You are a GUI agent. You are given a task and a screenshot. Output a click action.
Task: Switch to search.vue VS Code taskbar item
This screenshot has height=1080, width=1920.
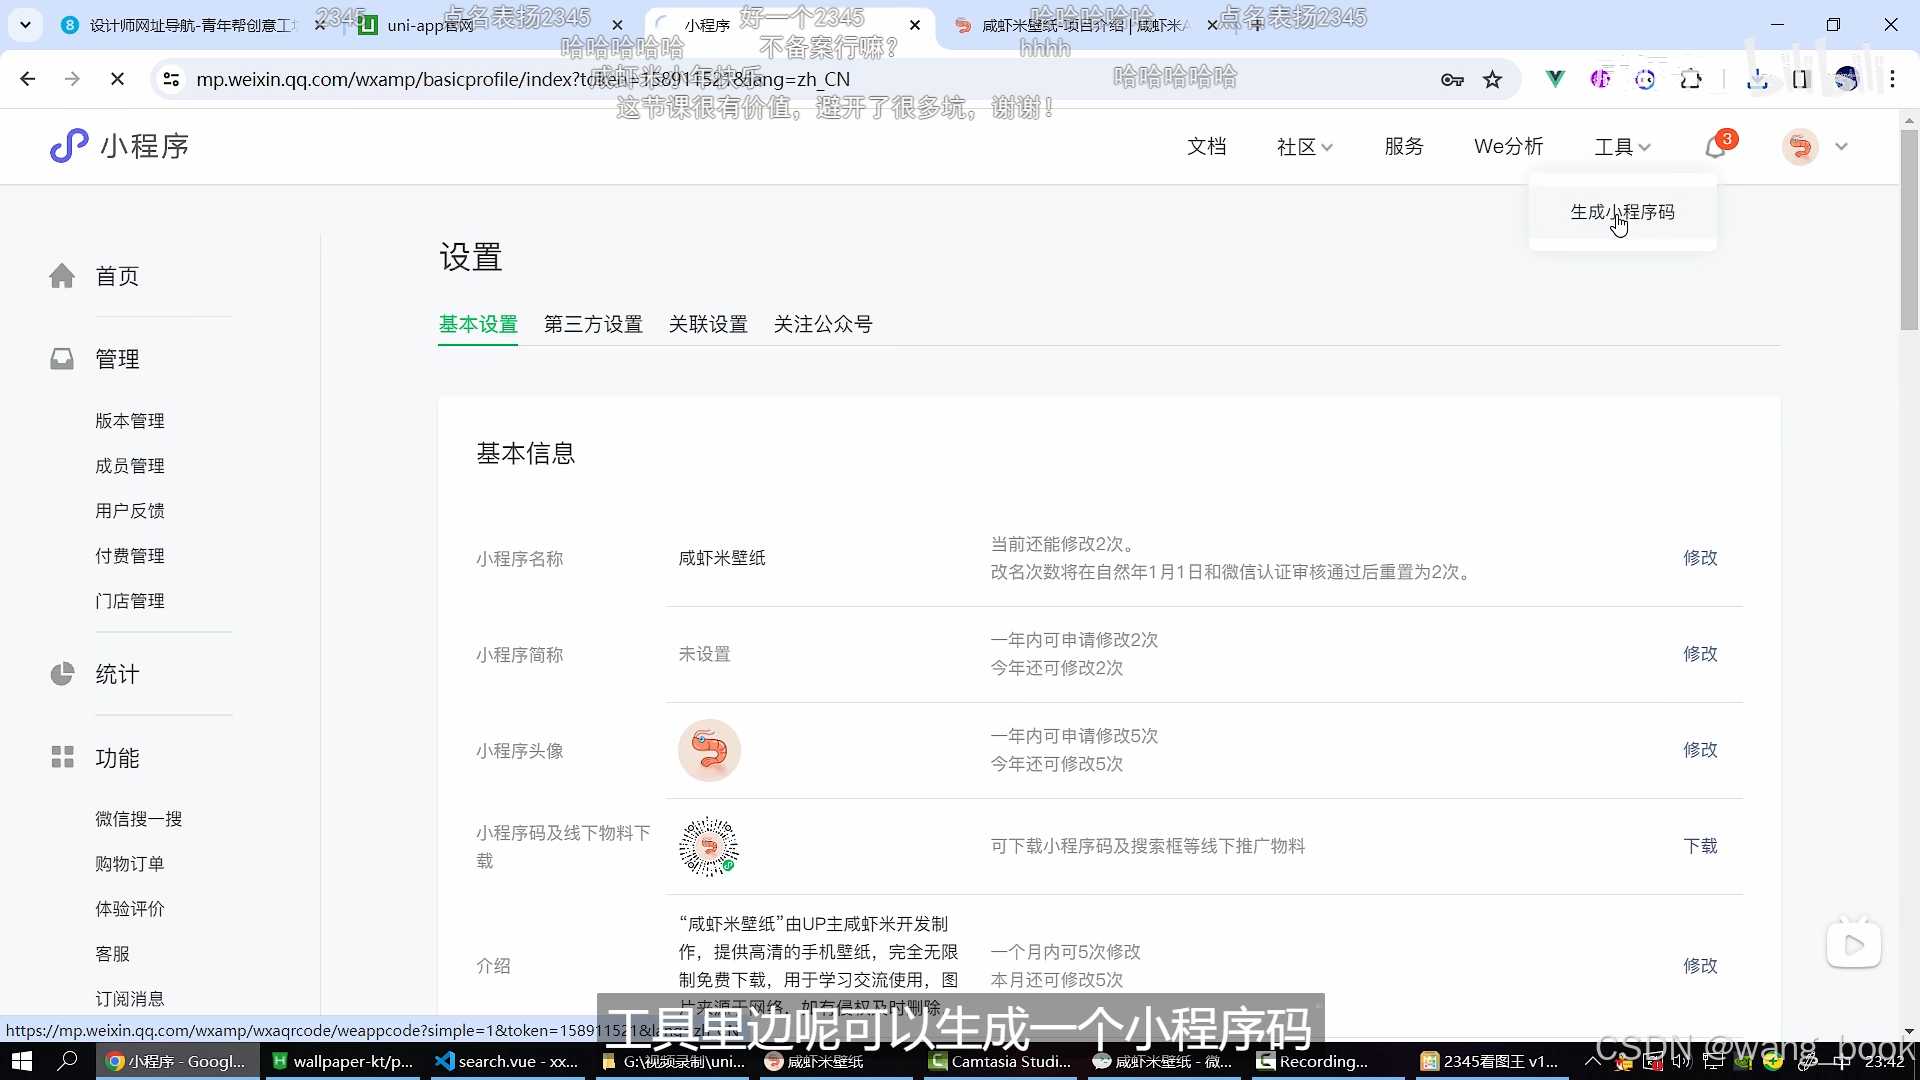point(507,1061)
